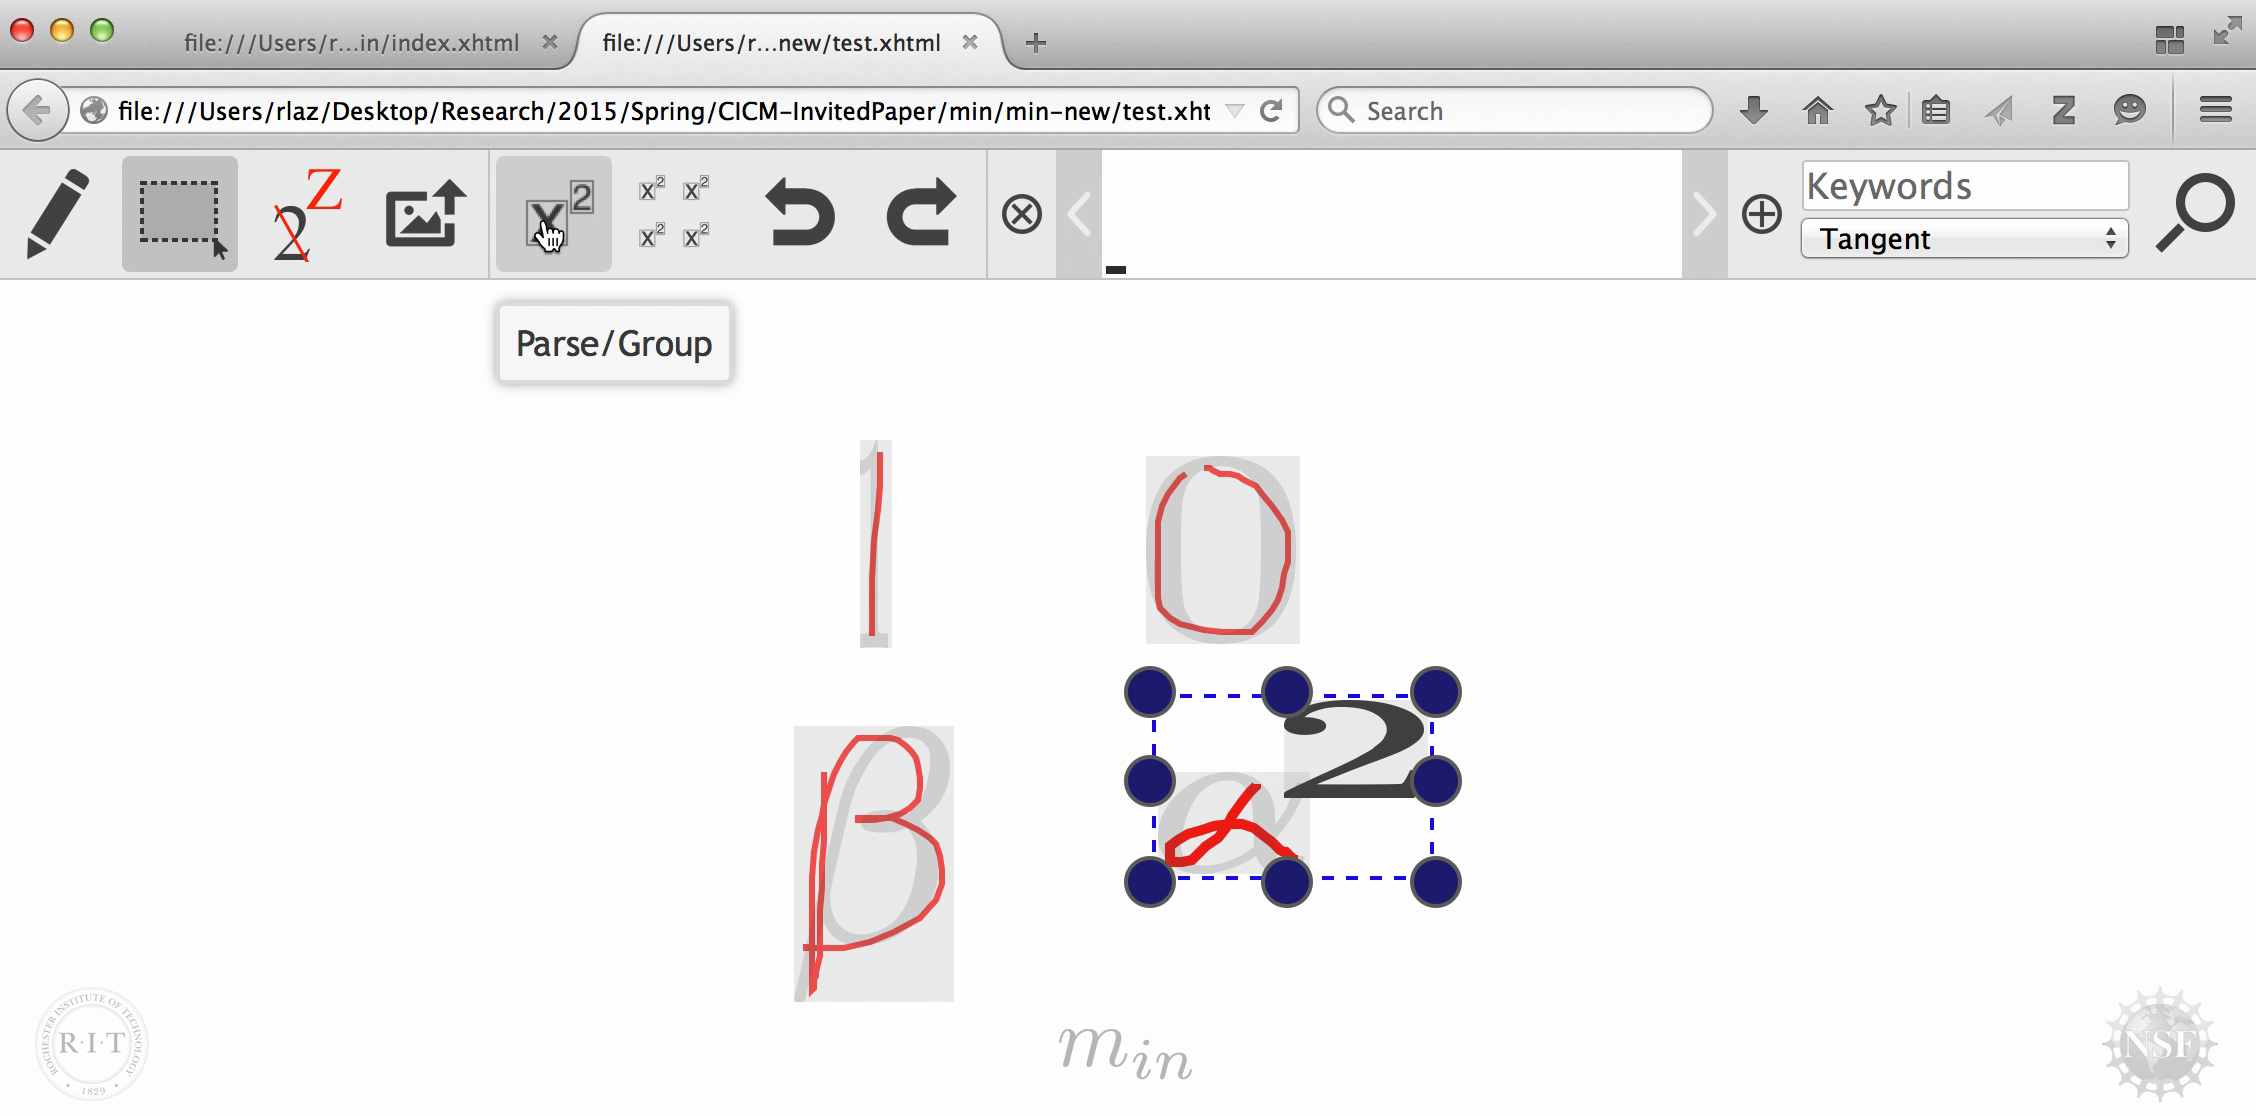Activate the rectangle selection tool
Viewport: 2256px width, 1116px height.
point(180,214)
